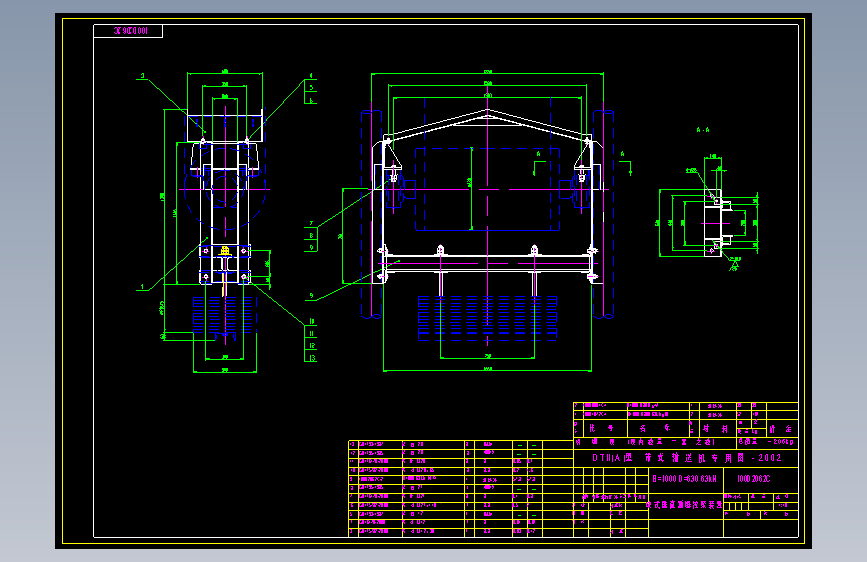Click part balloon number 4 label

coord(311,76)
